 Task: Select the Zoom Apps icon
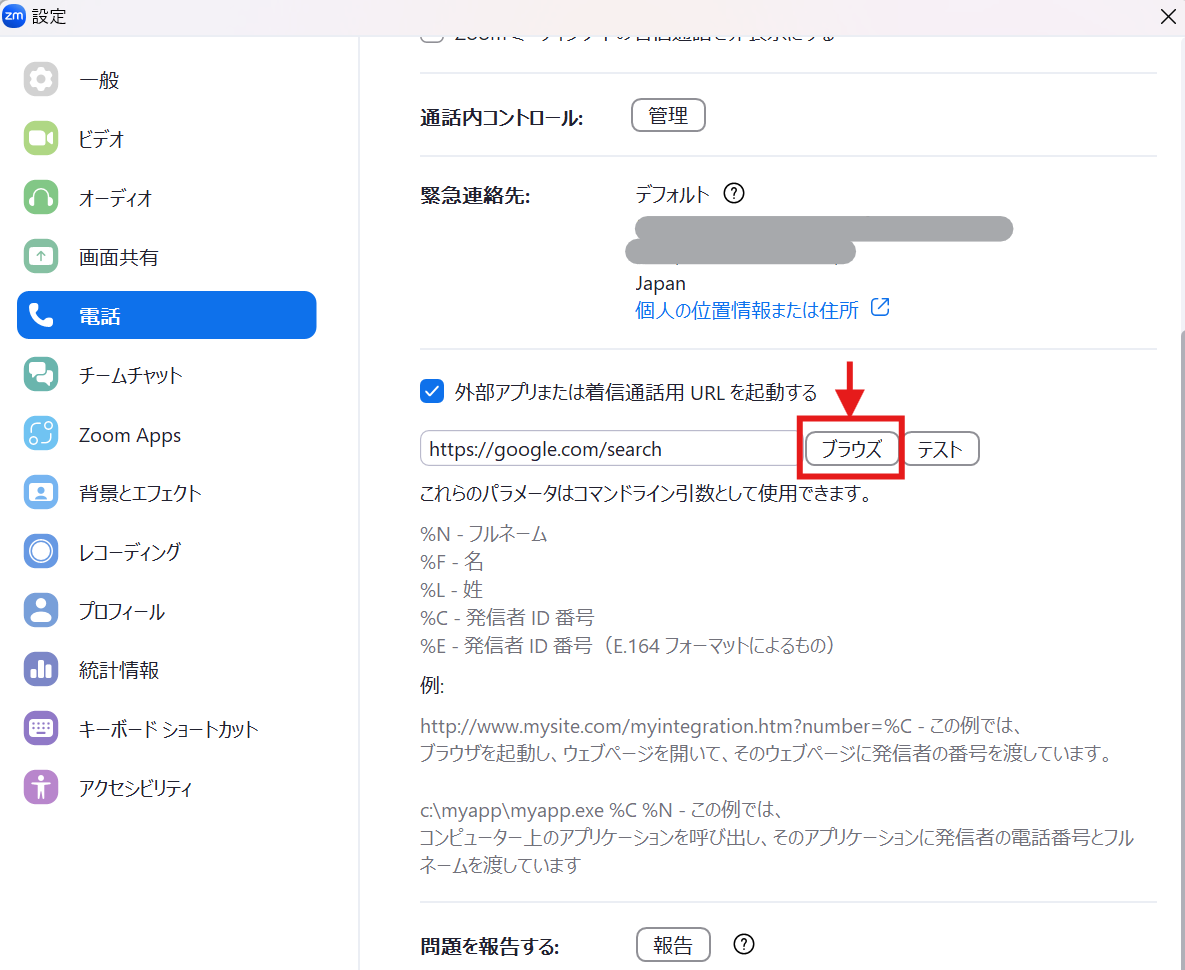[x=41, y=434]
